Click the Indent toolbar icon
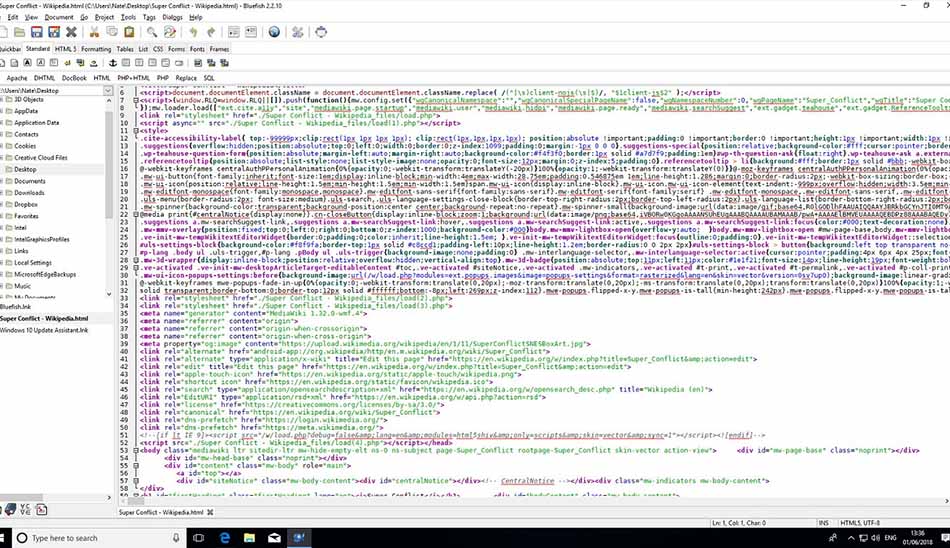 point(251,32)
